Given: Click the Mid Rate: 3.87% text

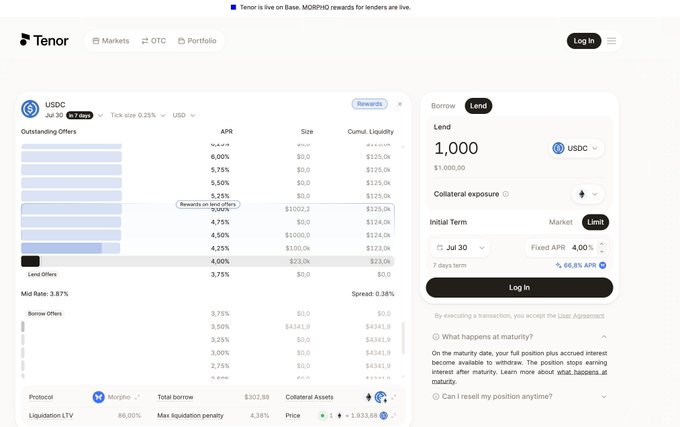Looking at the screenshot, I should (45, 294).
